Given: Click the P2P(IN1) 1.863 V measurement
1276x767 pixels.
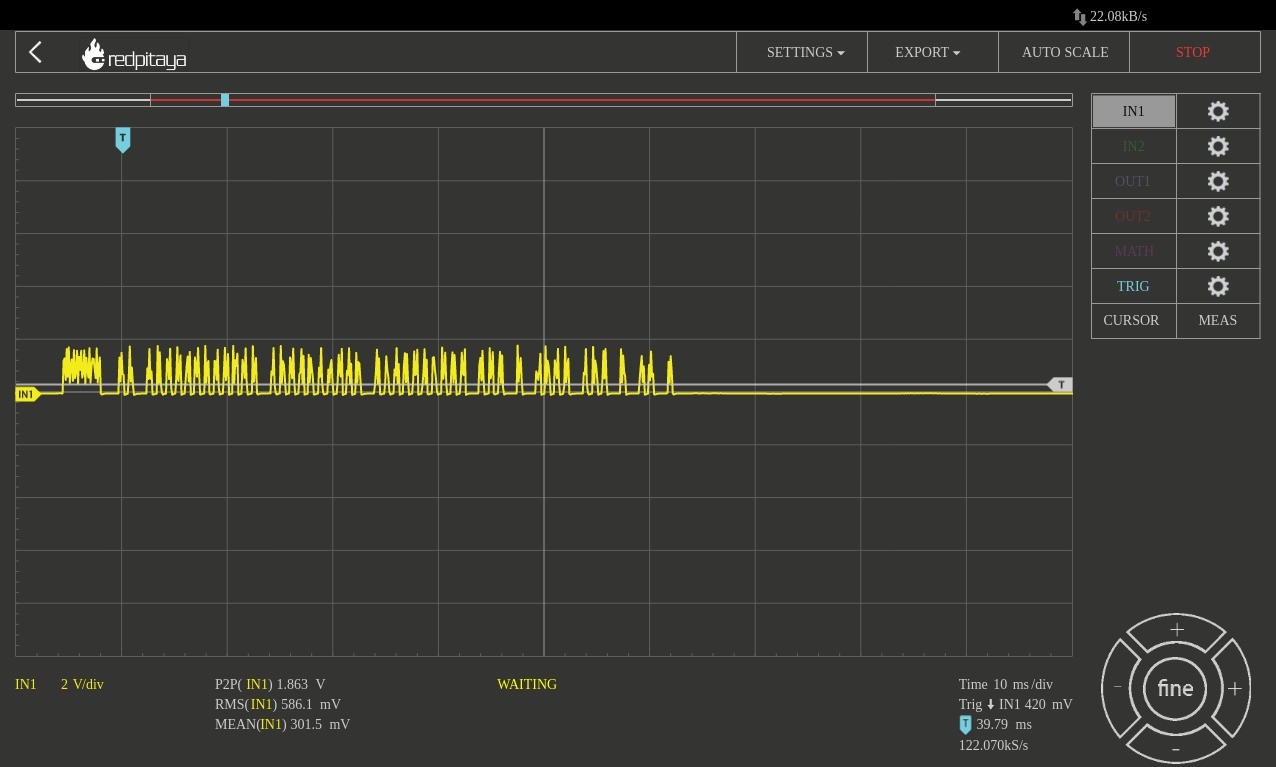Looking at the screenshot, I should tap(270, 685).
